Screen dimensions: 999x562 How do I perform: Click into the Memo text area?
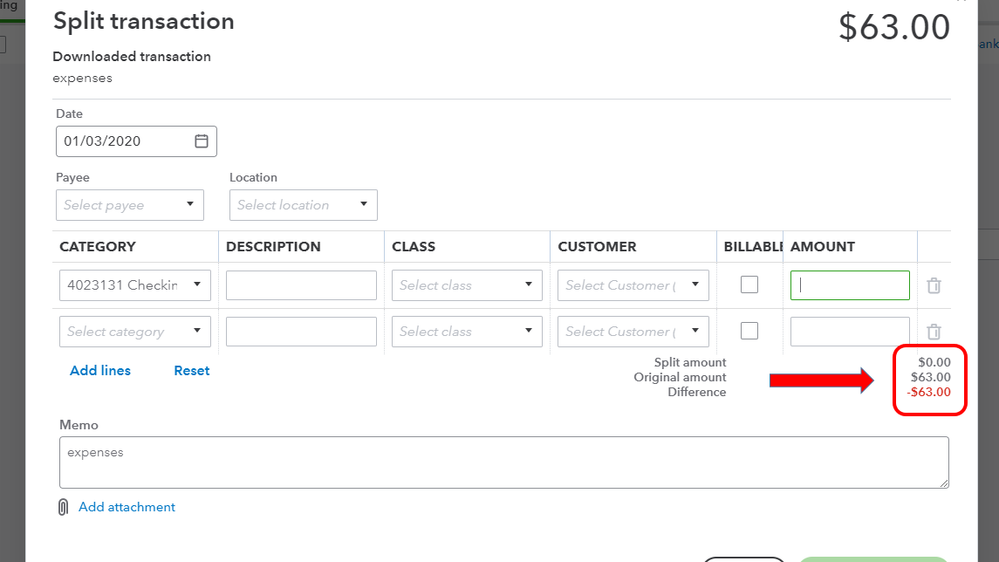503,462
